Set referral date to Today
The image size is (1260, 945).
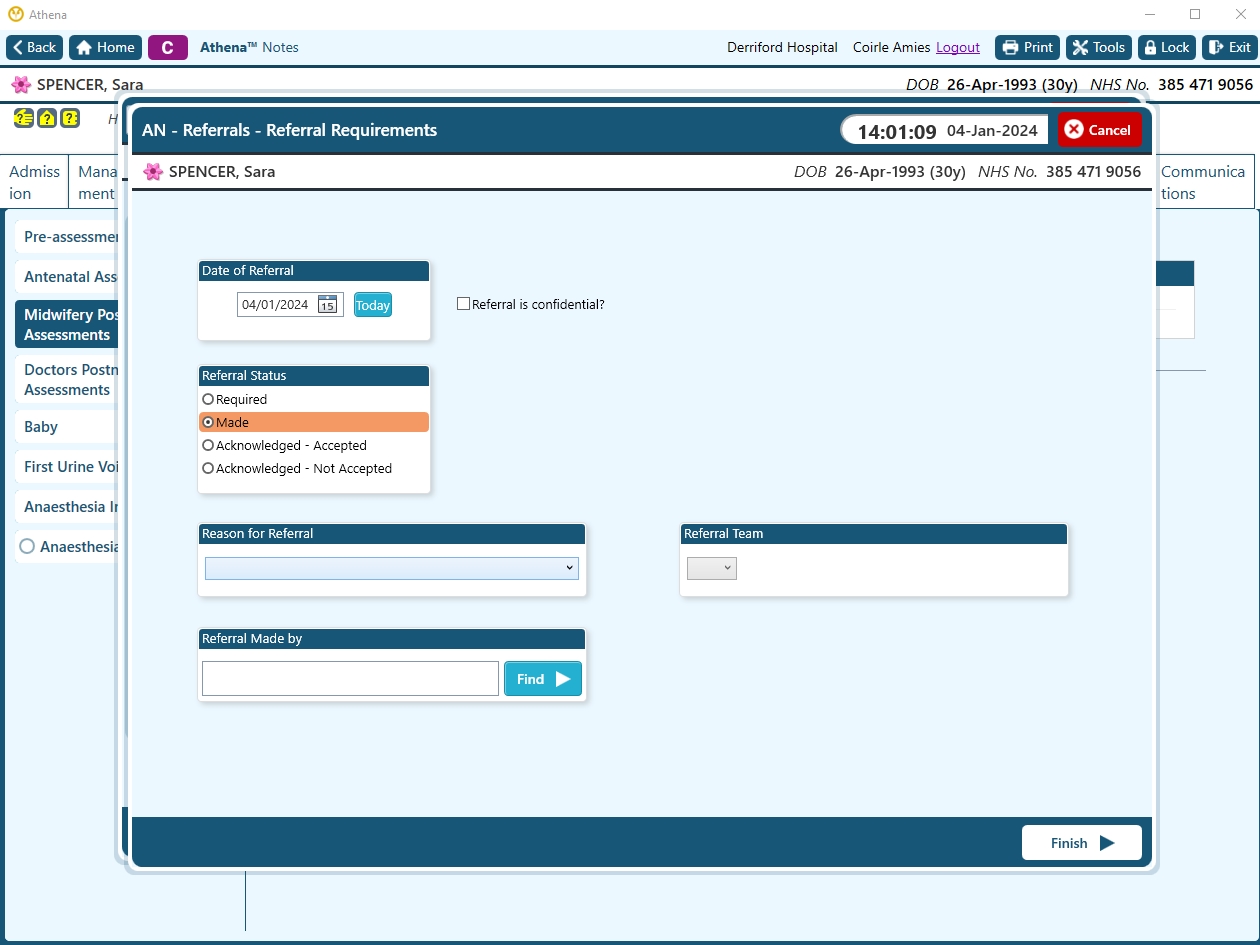tap(373, 305)
